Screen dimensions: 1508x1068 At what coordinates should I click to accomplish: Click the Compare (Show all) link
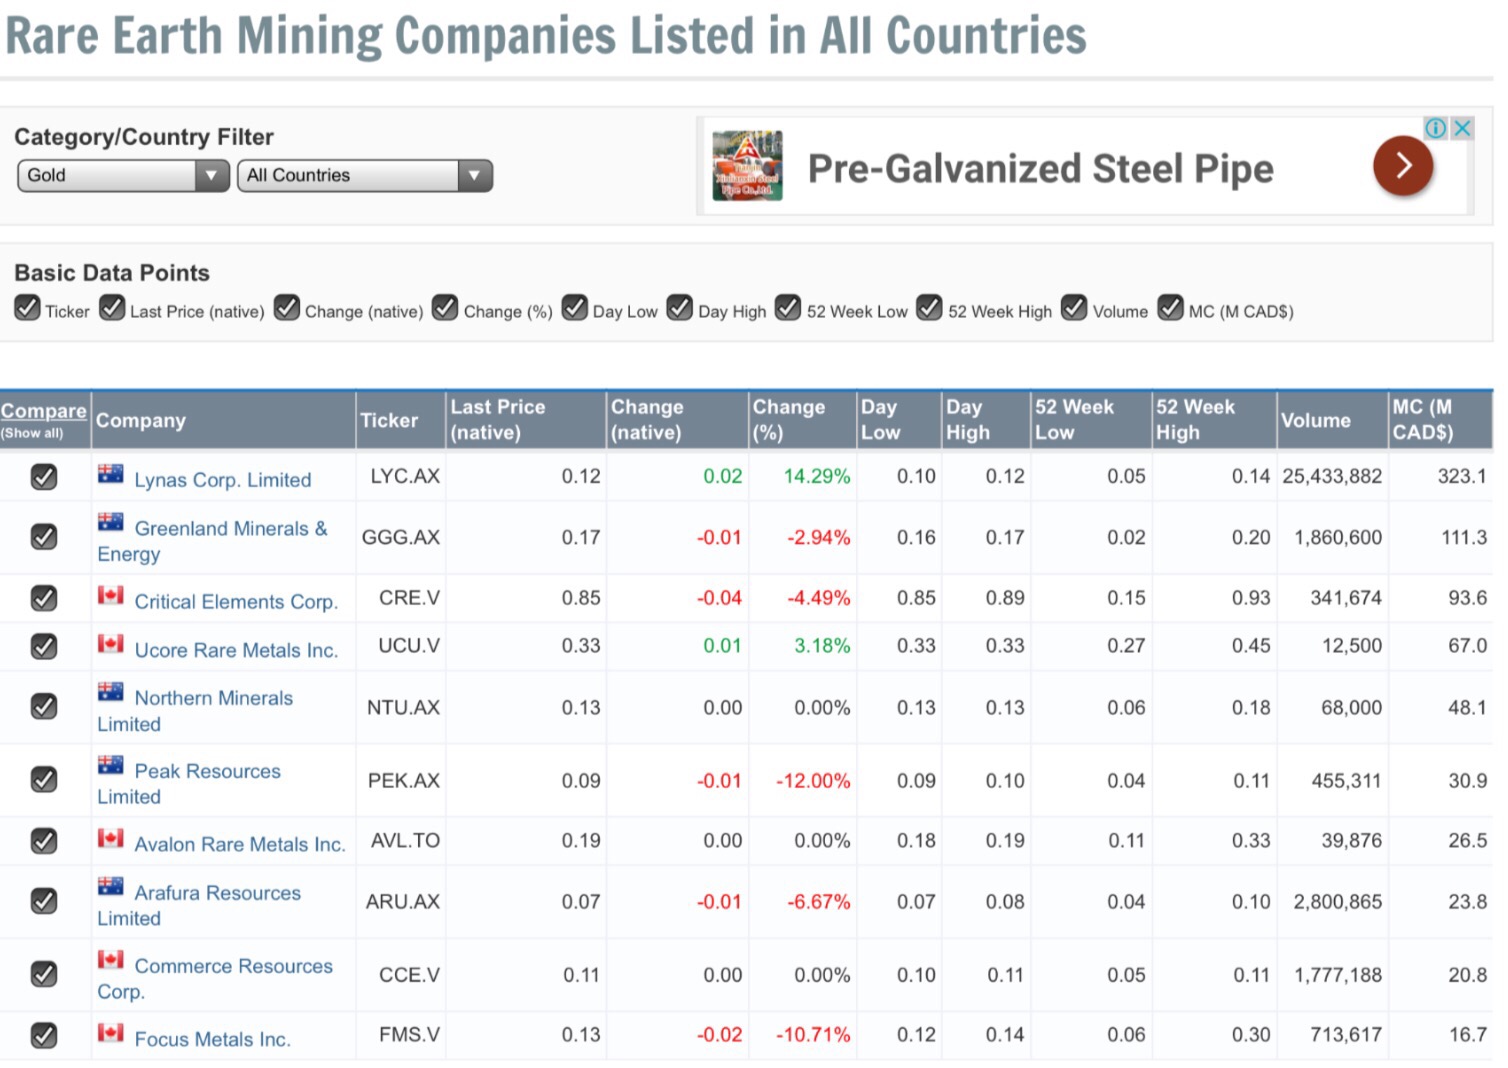tap(43, 410)
